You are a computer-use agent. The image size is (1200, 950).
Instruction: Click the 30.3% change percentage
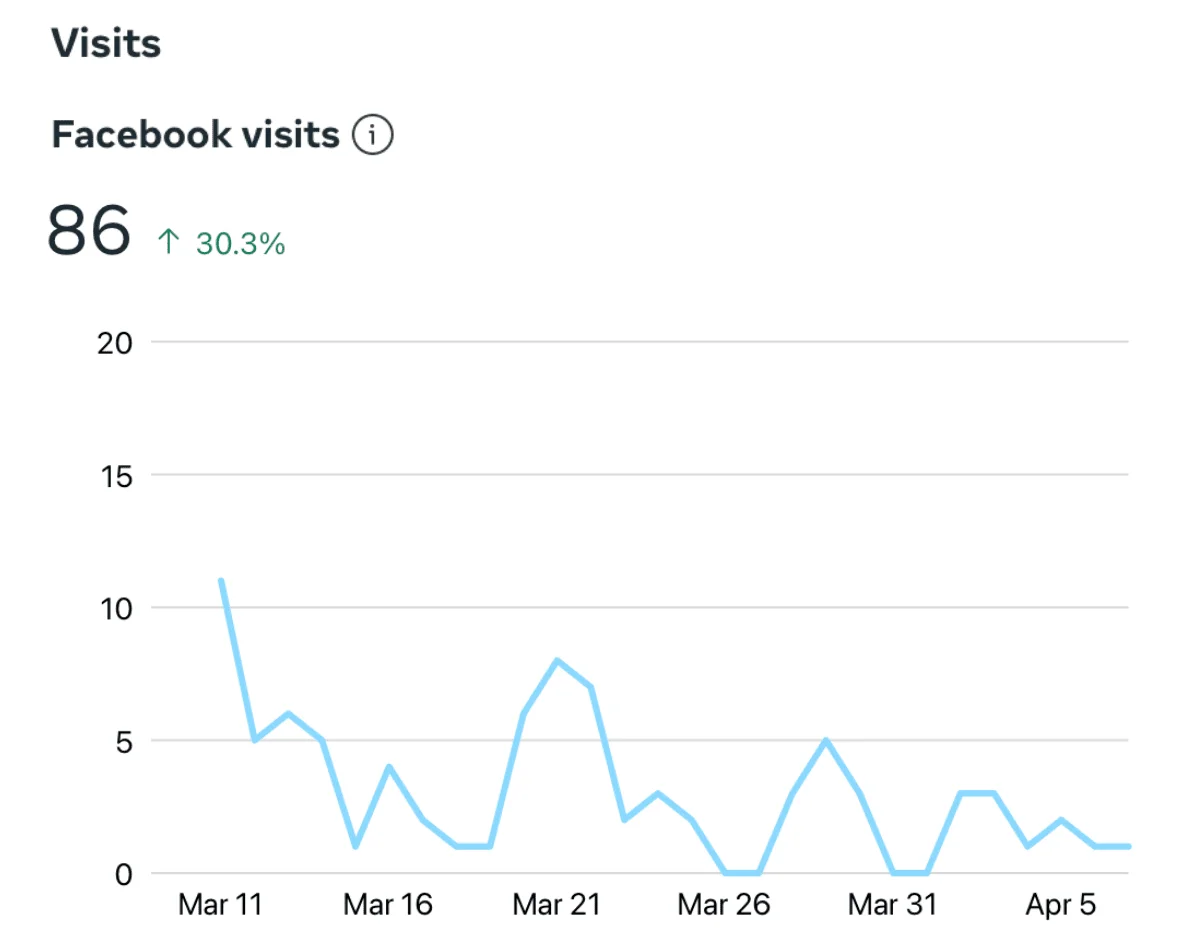(240, 244)
